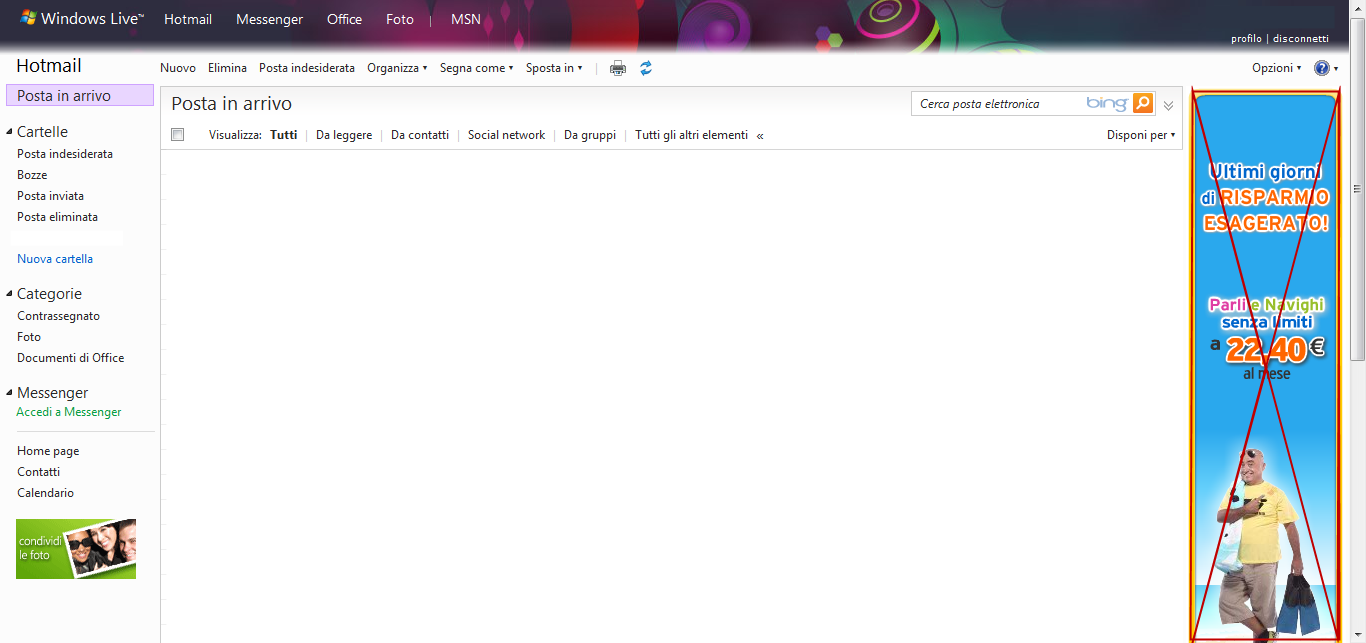Open Messenger in the top navigation
Image resolution: width=1366 pixels, height=643 pixels.
(269, 19)
